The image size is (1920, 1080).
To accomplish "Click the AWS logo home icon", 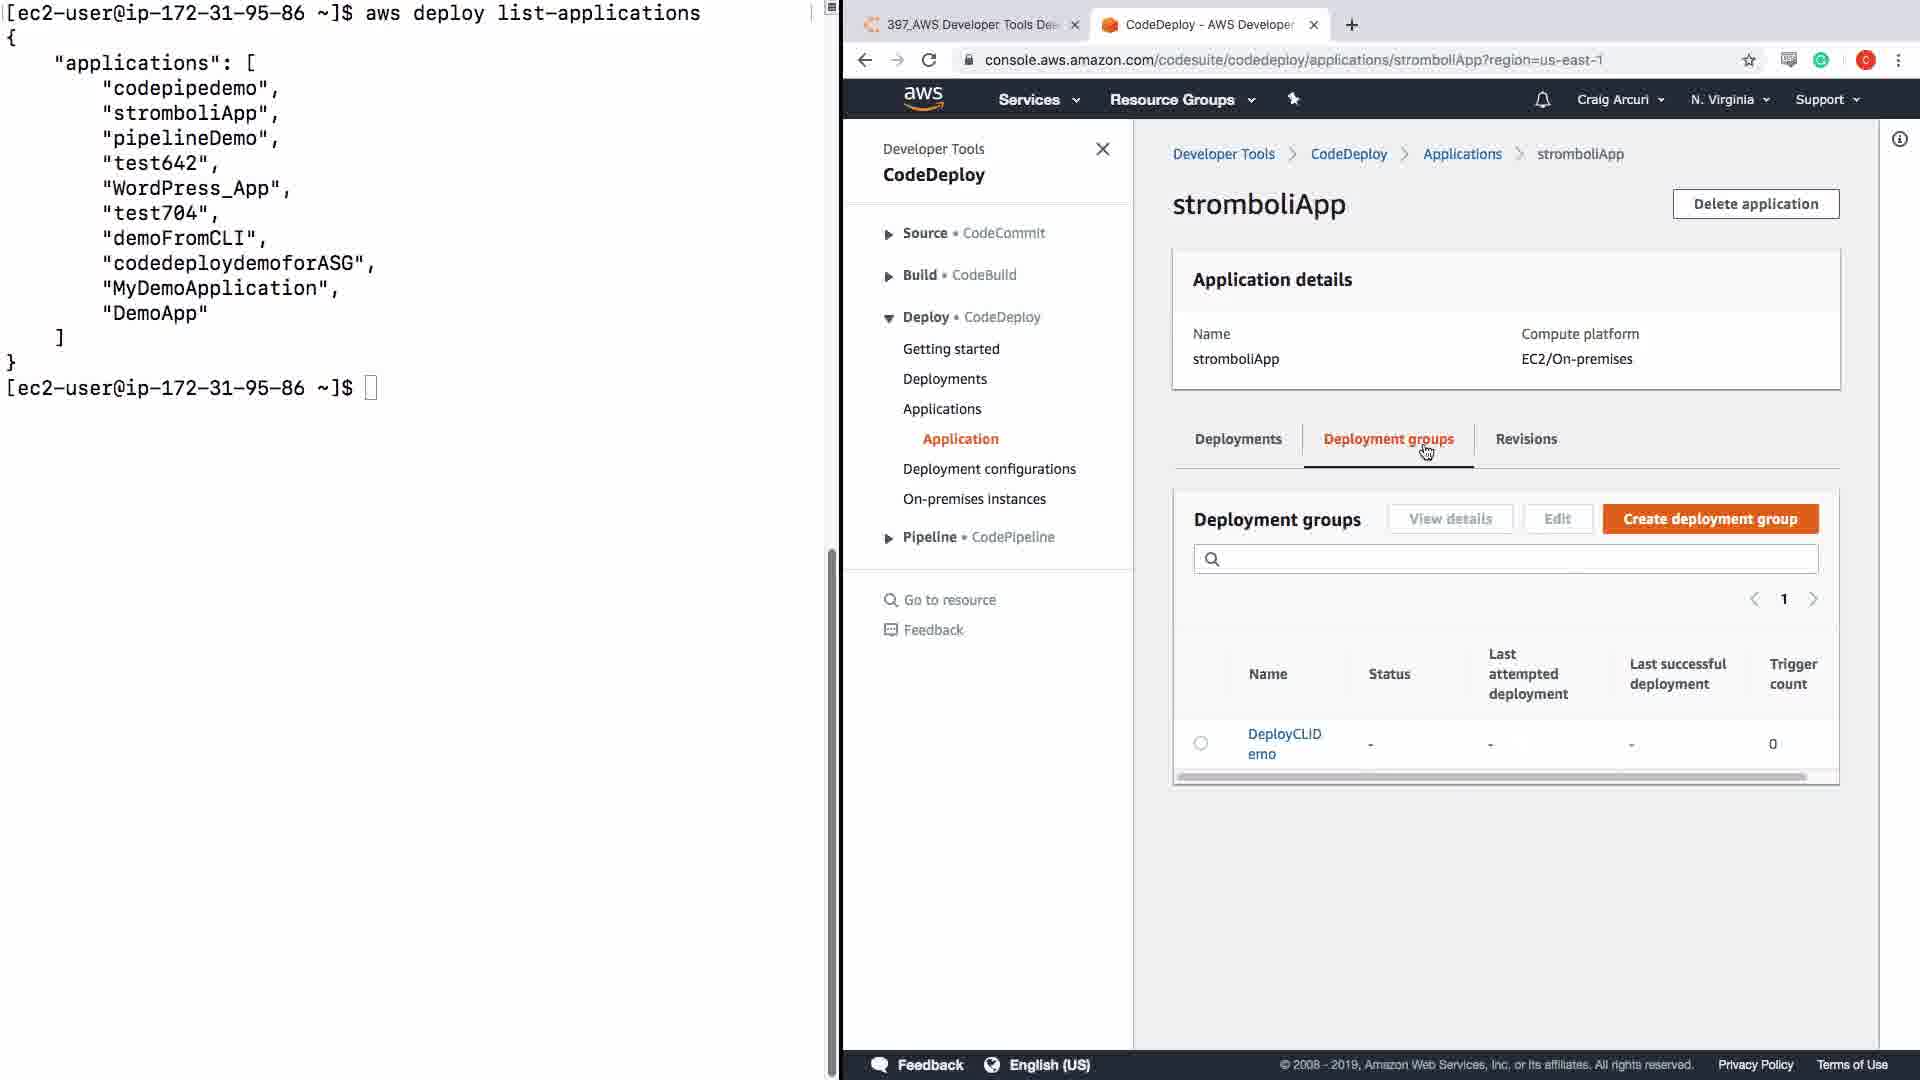I will [922, 98].
